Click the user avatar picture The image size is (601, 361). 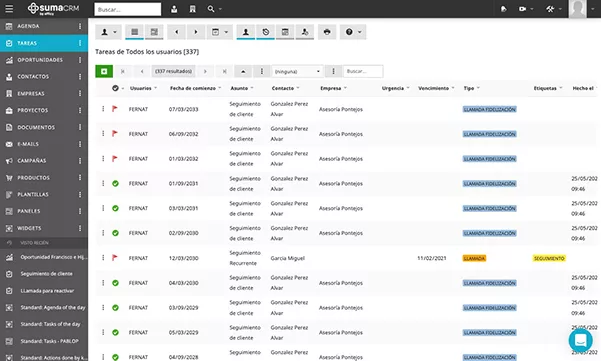click(577, 9)
